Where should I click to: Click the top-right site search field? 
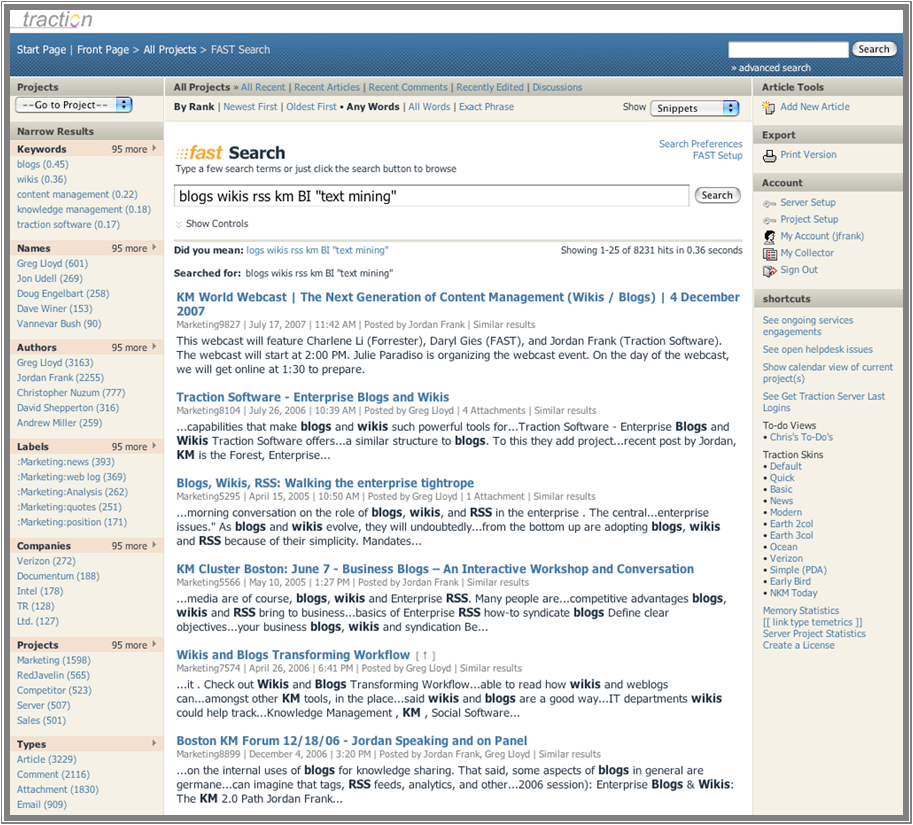(787, 49)
